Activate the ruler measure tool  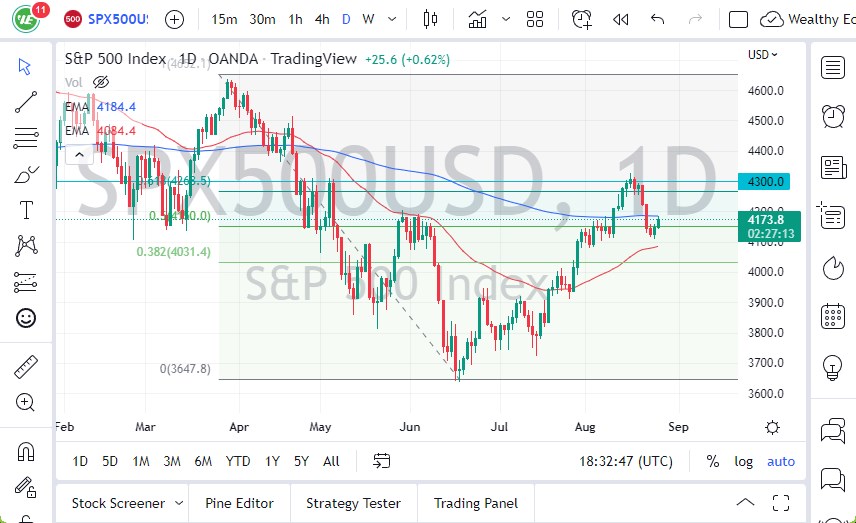coord(26,366)
